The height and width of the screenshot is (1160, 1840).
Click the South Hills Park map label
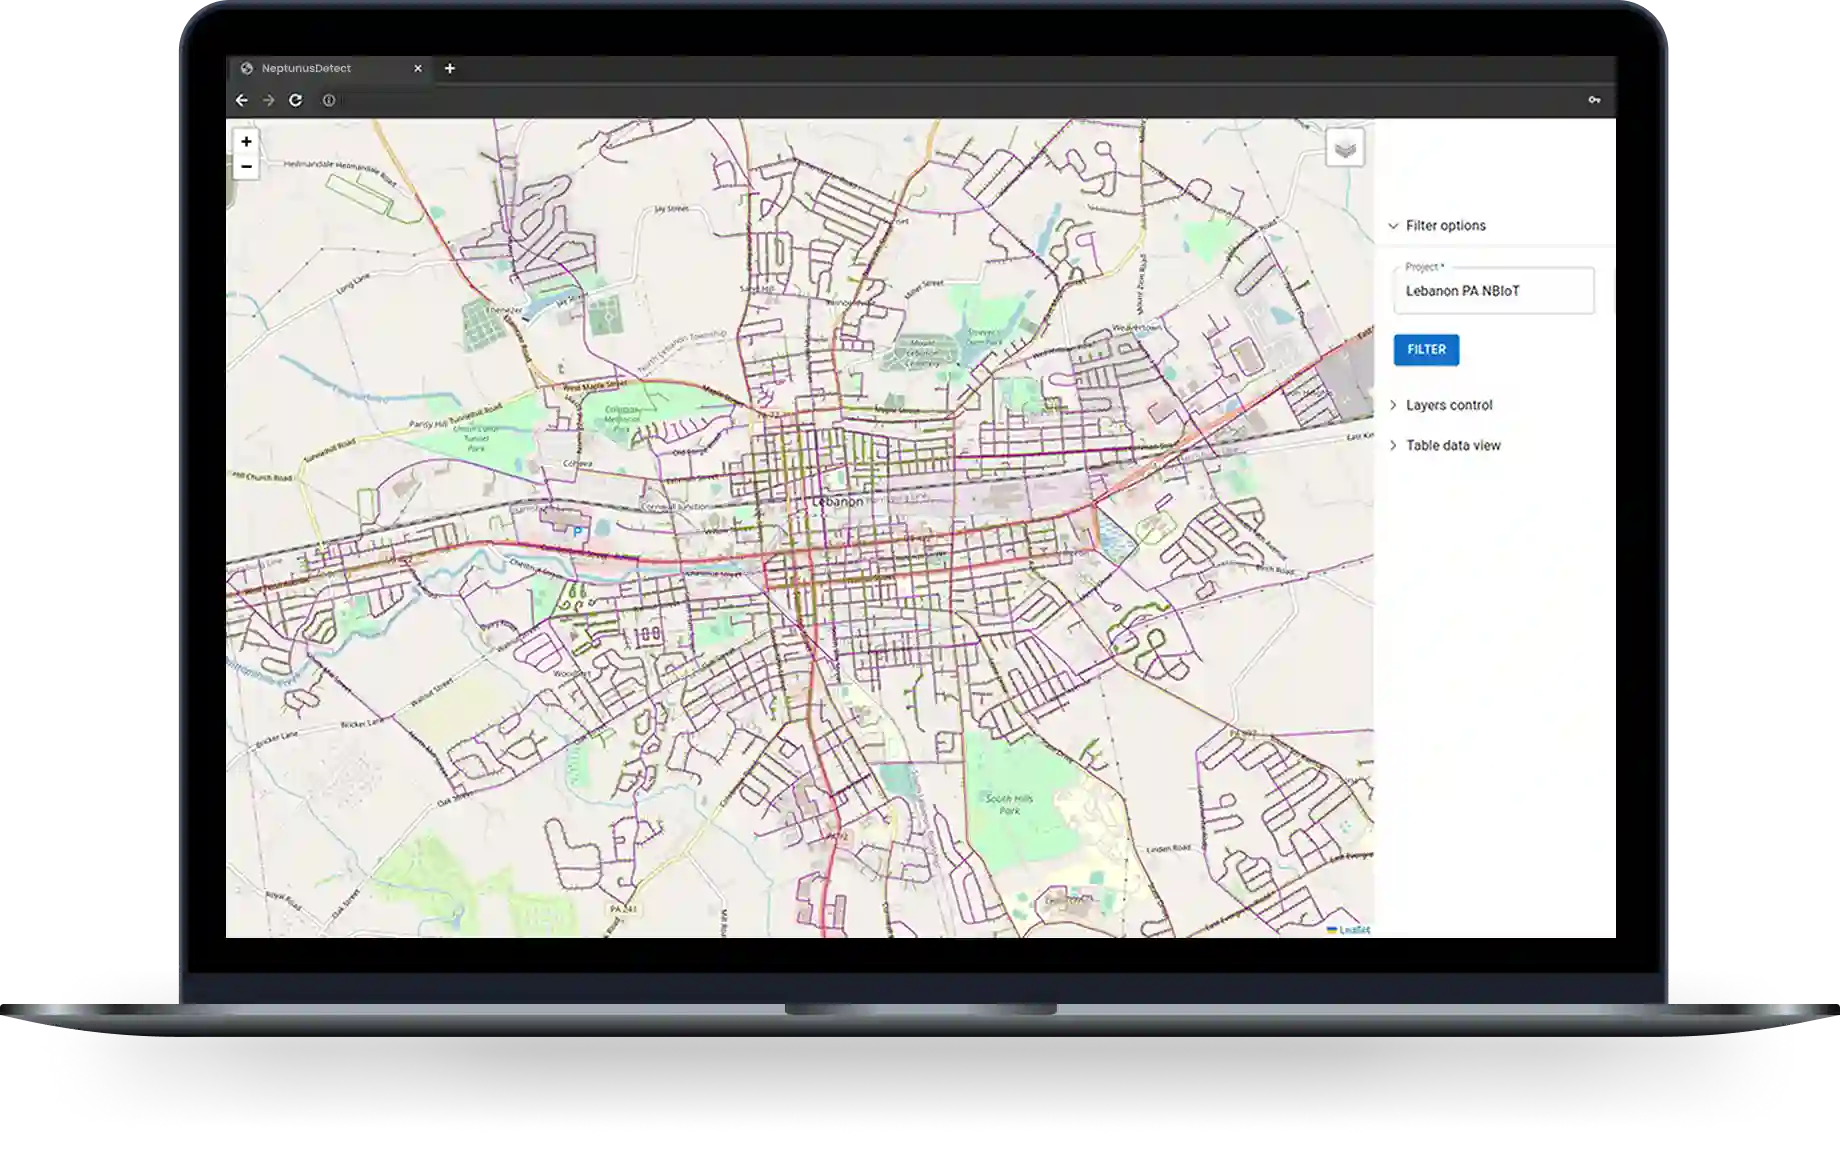pos(1009,804)
